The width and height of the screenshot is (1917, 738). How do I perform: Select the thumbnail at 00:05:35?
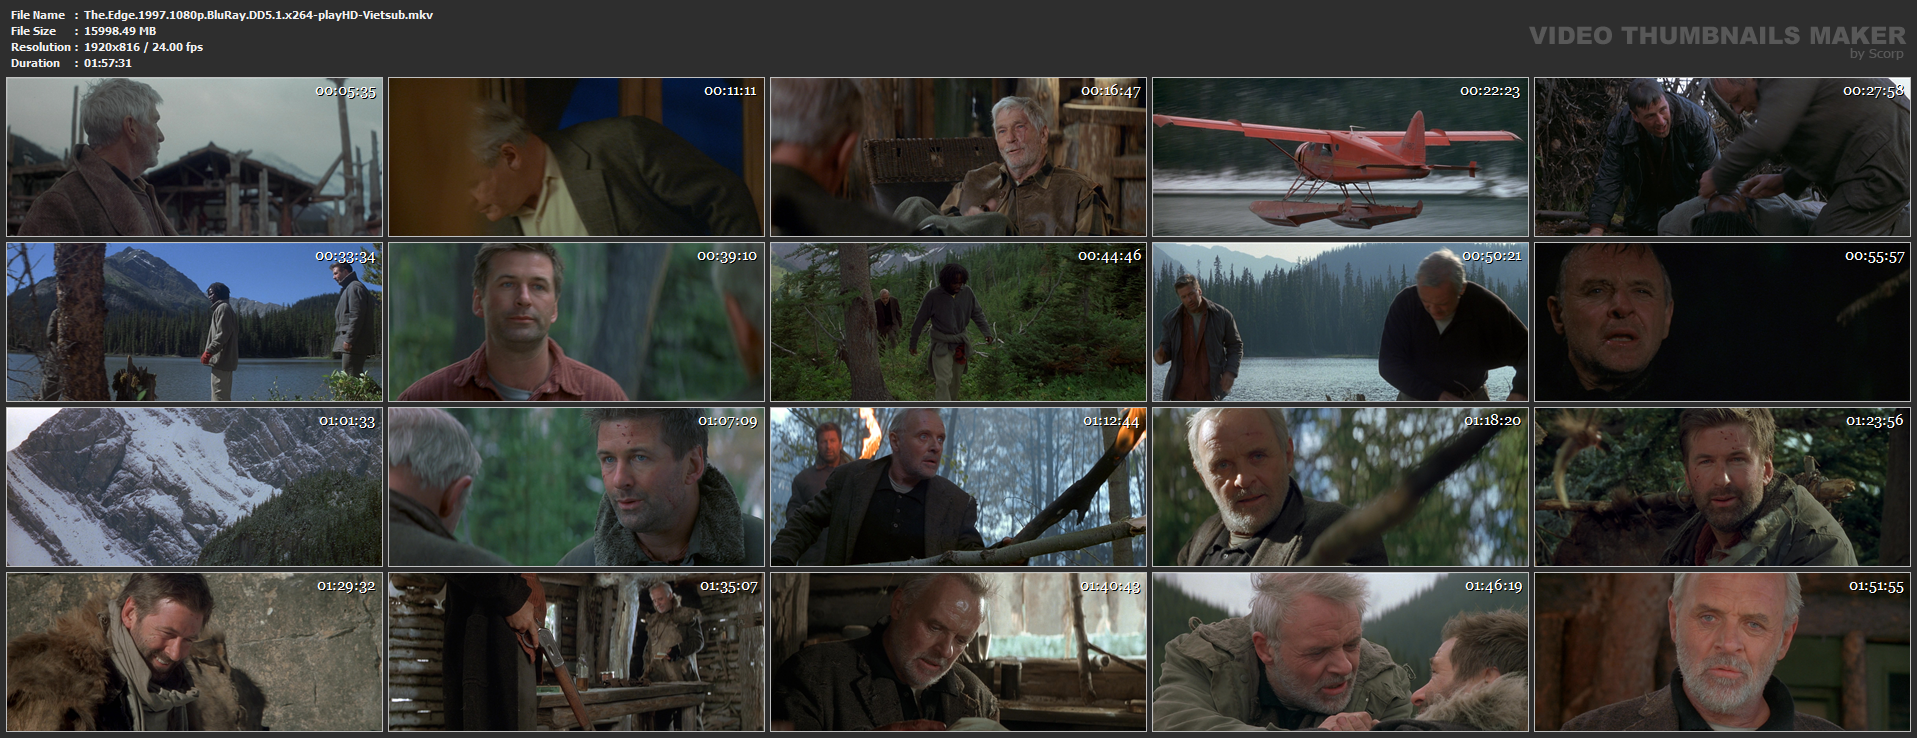pyautogui.click(x=194, y=157)
